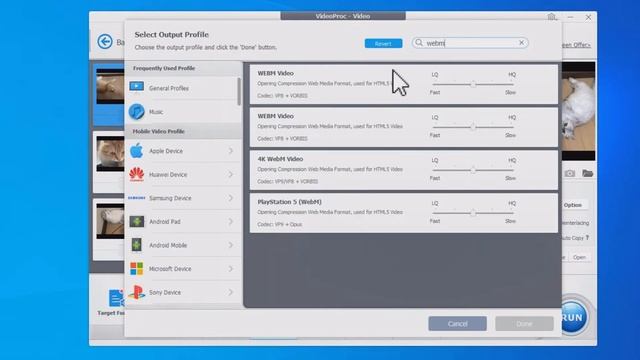Open Music profile category
The height and width of the screenshot is (360, 640).
click(x=182, y=111)
